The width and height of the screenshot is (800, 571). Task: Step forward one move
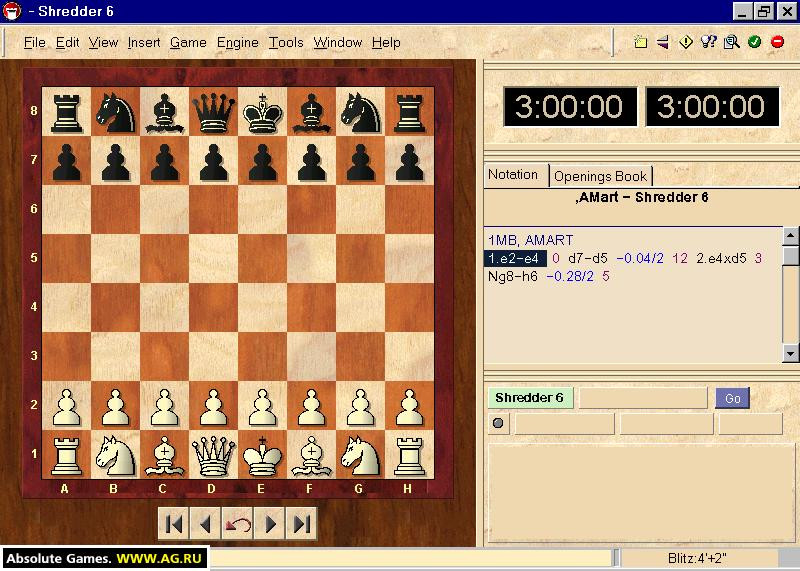point(269,524)
